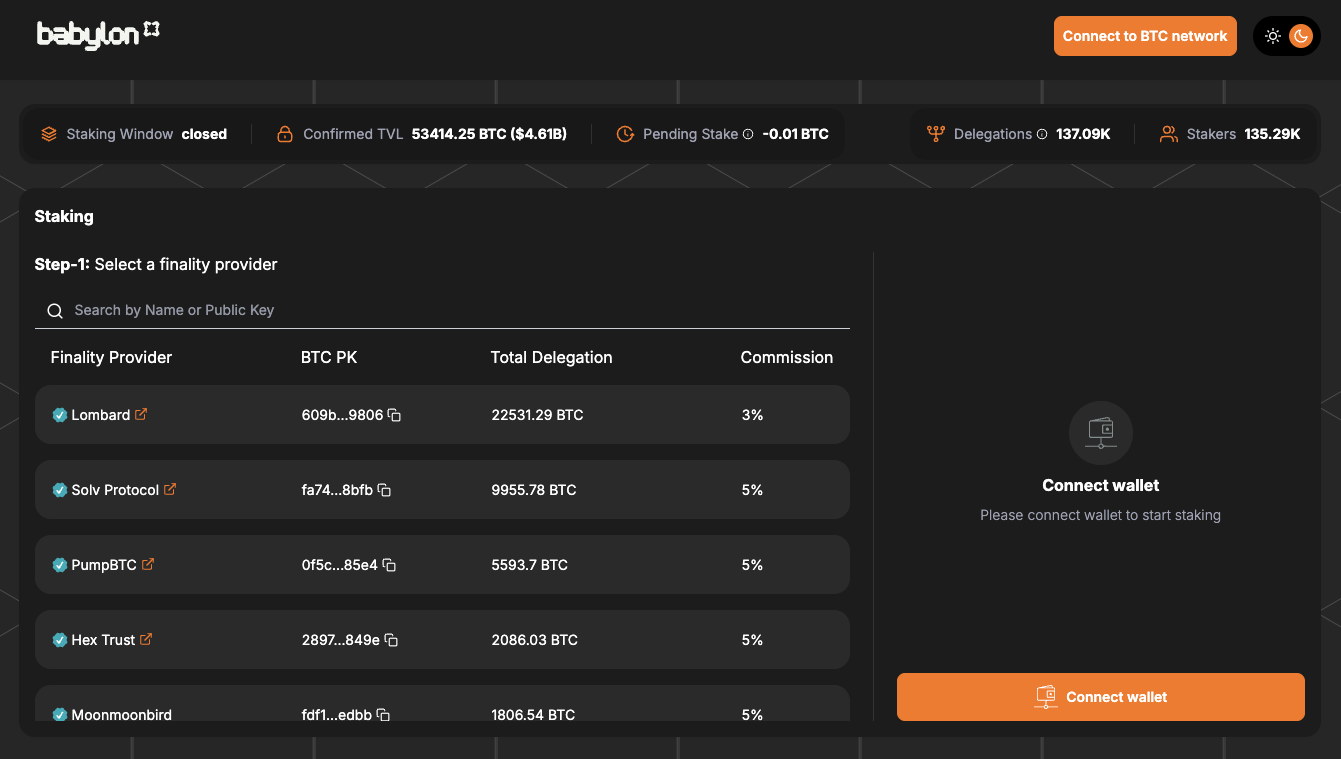
Task: Sort by Commission column header
Action: (786, 357)
